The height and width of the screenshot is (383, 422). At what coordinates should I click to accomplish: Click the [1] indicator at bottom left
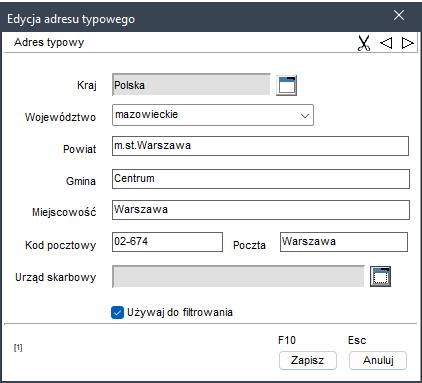[x=18, y=348]
